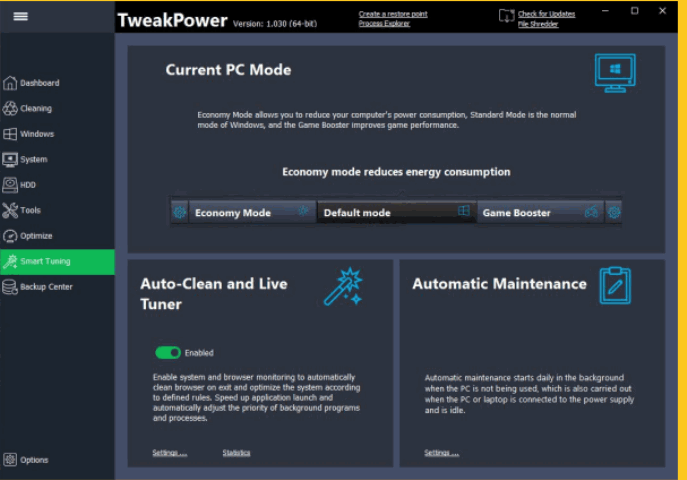687x480 pixels.
Task: Open Game Booster settings gear
Action: tap(614, 212)
